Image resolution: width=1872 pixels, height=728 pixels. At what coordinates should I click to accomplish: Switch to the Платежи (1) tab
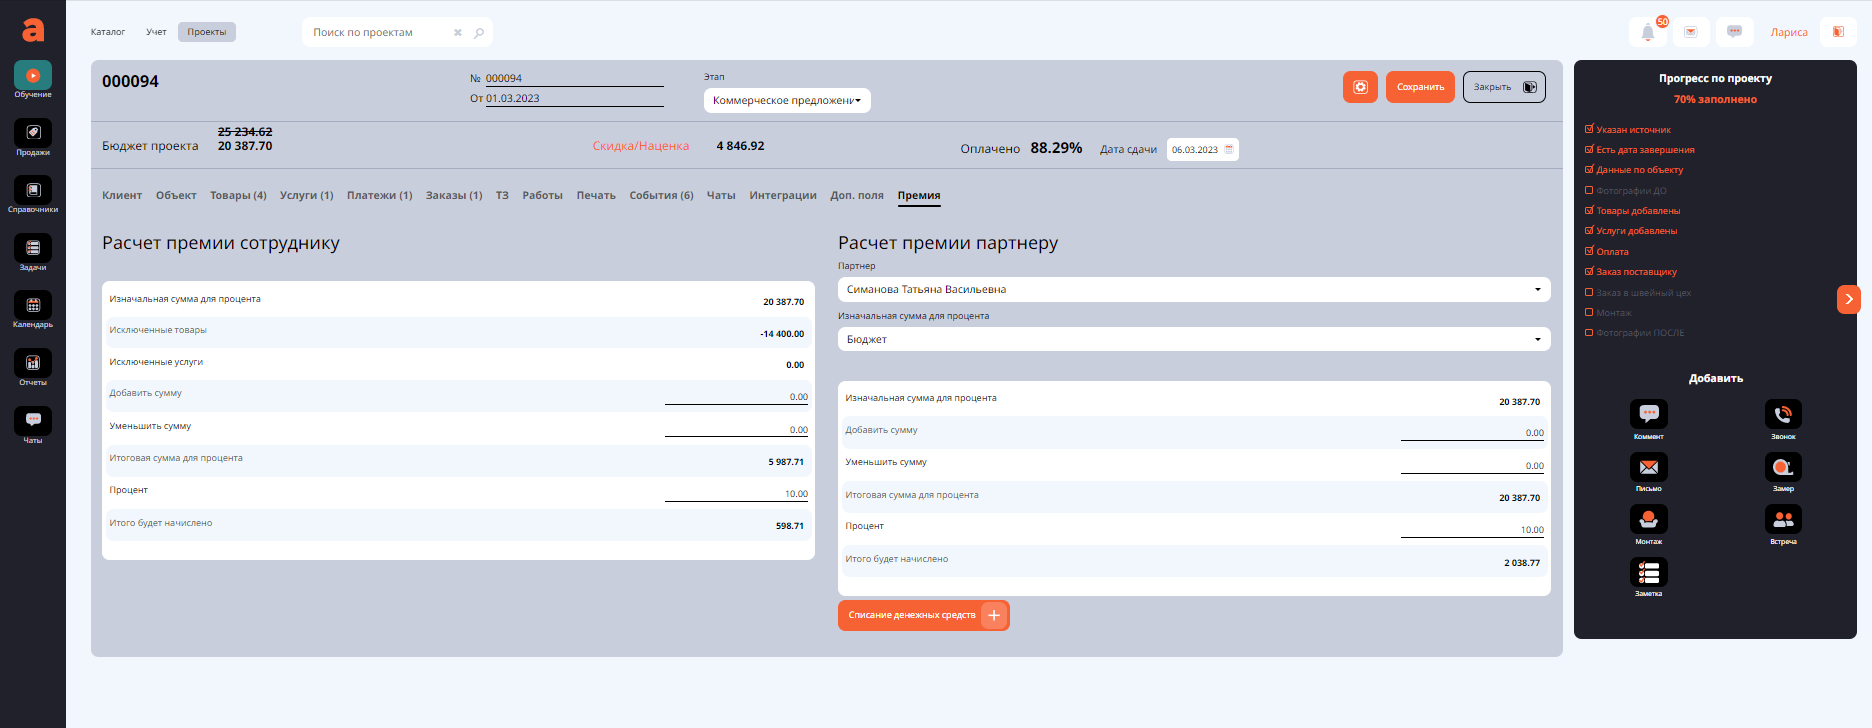(379, 196)
